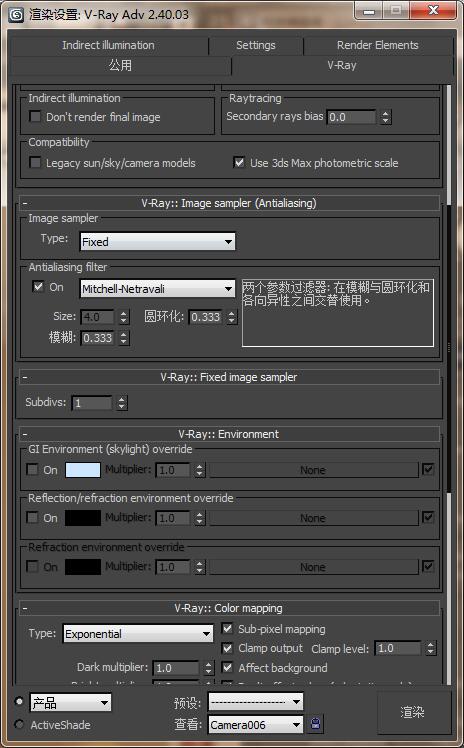Click the 模糊 value field
Screen dimensions: 464x748
pos(98,338)
